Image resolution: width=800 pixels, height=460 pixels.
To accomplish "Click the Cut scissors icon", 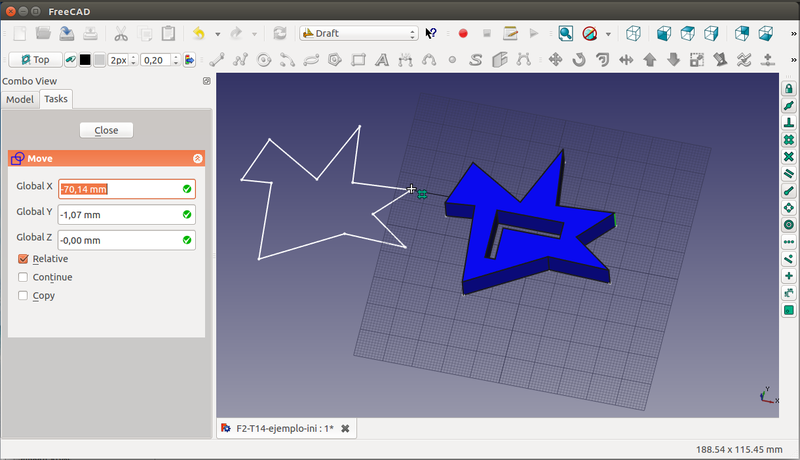I will tap(120, 33).
